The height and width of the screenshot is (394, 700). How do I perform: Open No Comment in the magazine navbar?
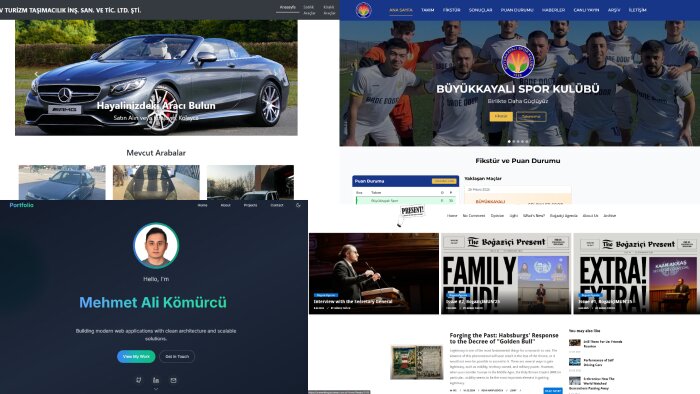[x=474, y=216]
